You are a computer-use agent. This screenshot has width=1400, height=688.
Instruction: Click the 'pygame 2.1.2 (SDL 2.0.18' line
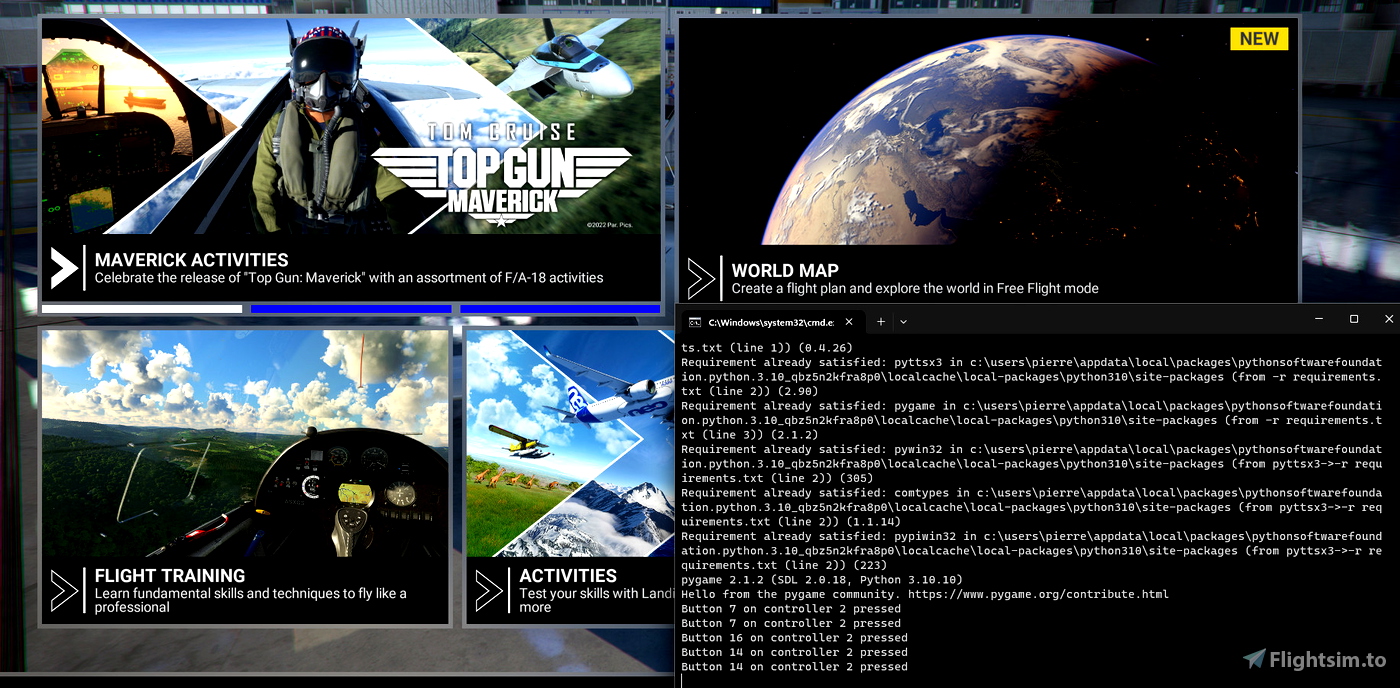click(821, 580)
